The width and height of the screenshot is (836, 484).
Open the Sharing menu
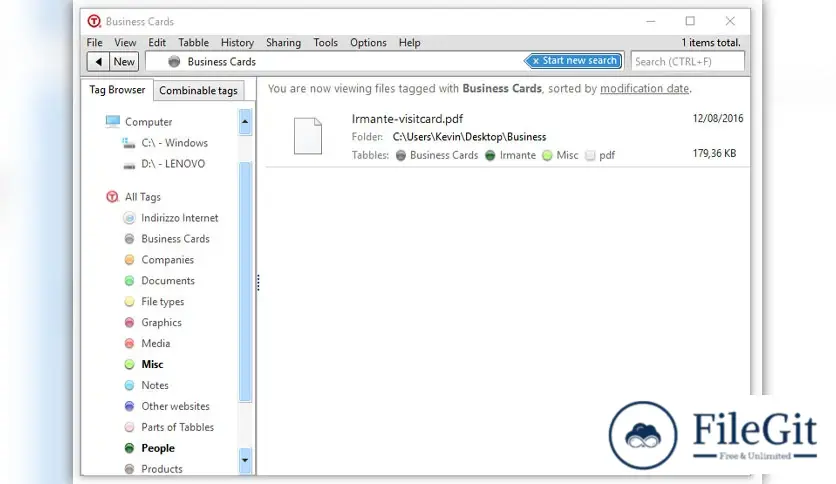pos(283,43)
